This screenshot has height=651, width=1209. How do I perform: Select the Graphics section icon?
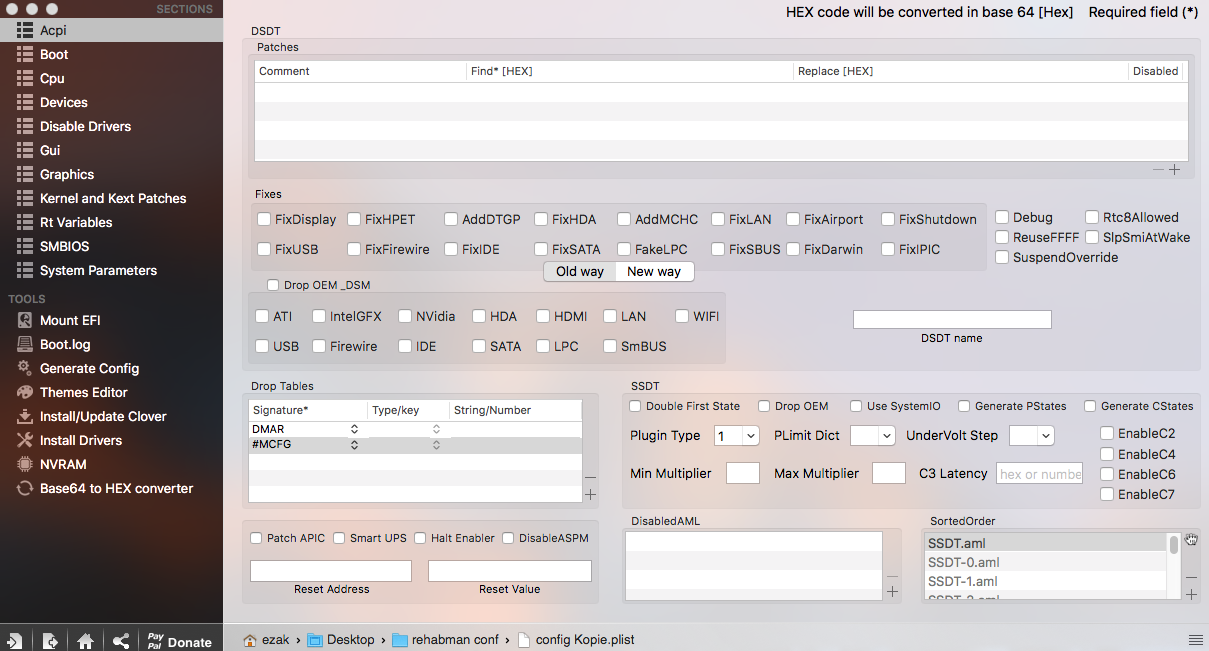pyautogui.click(x=25, y=174)
